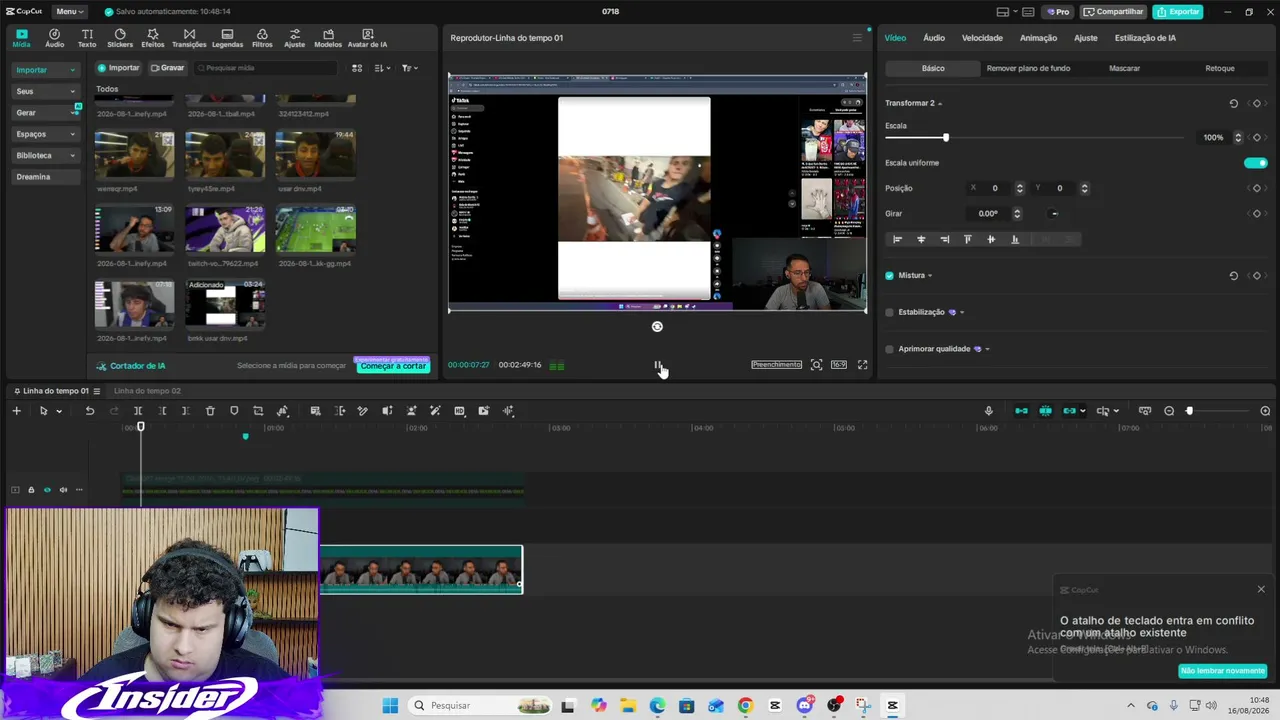The width and height of the screenshot is (1280, 720).
Task: Switch to the Velocidade properties tab
Action: (982, 38)
